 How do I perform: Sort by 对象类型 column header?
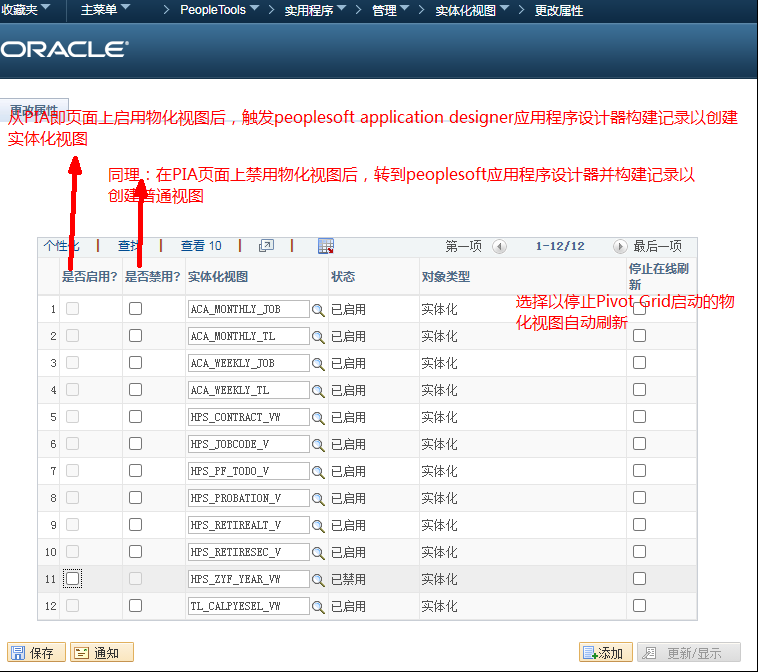pos(445,277)
